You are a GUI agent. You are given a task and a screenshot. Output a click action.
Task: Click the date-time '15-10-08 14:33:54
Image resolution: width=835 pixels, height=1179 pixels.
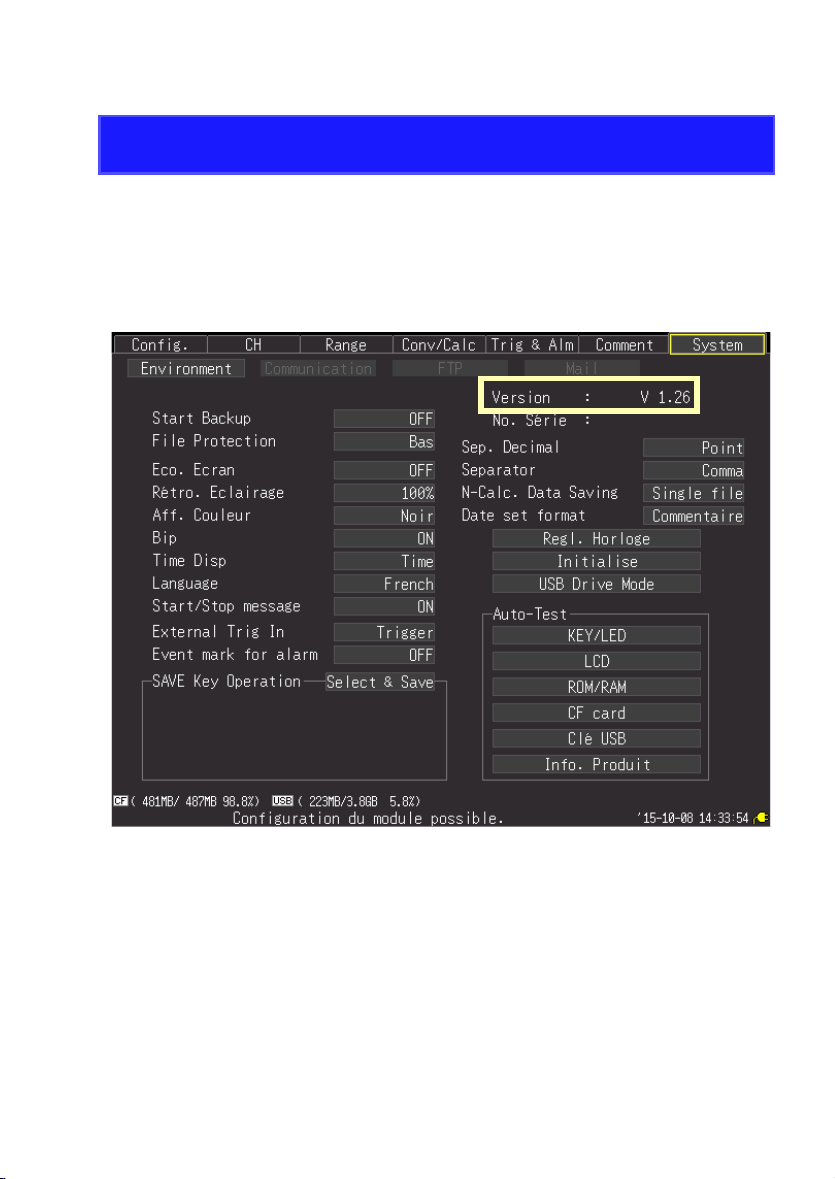pyautogui.click(x=692, y=818)
